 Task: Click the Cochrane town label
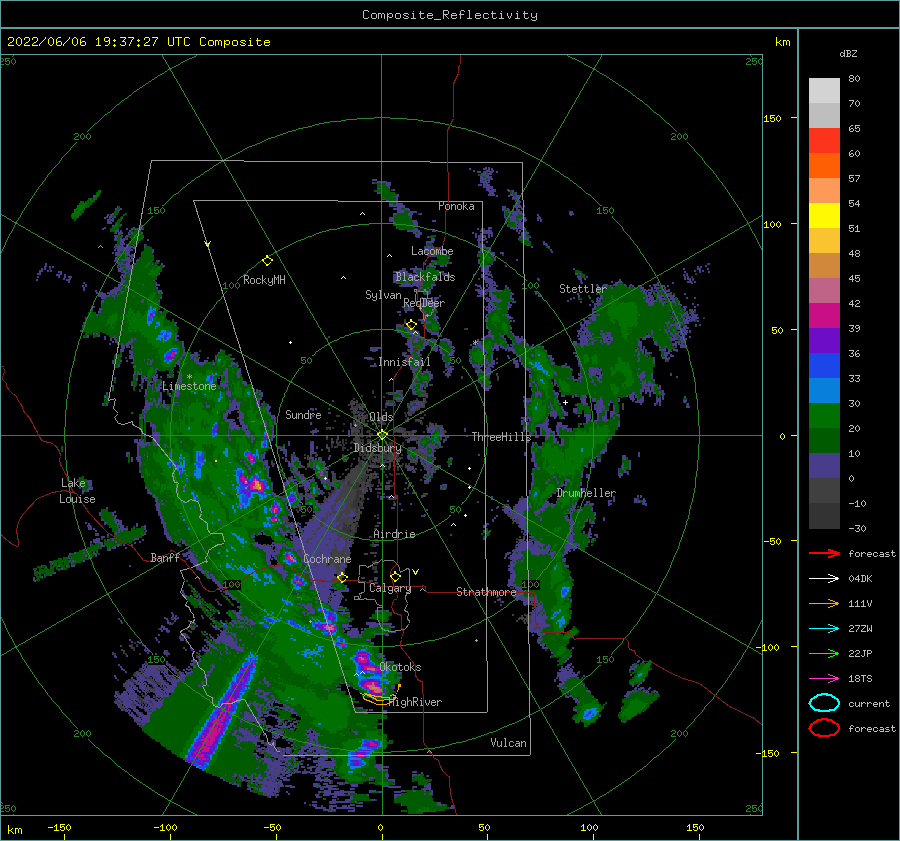pyautogui.click(x=327, y=559)
